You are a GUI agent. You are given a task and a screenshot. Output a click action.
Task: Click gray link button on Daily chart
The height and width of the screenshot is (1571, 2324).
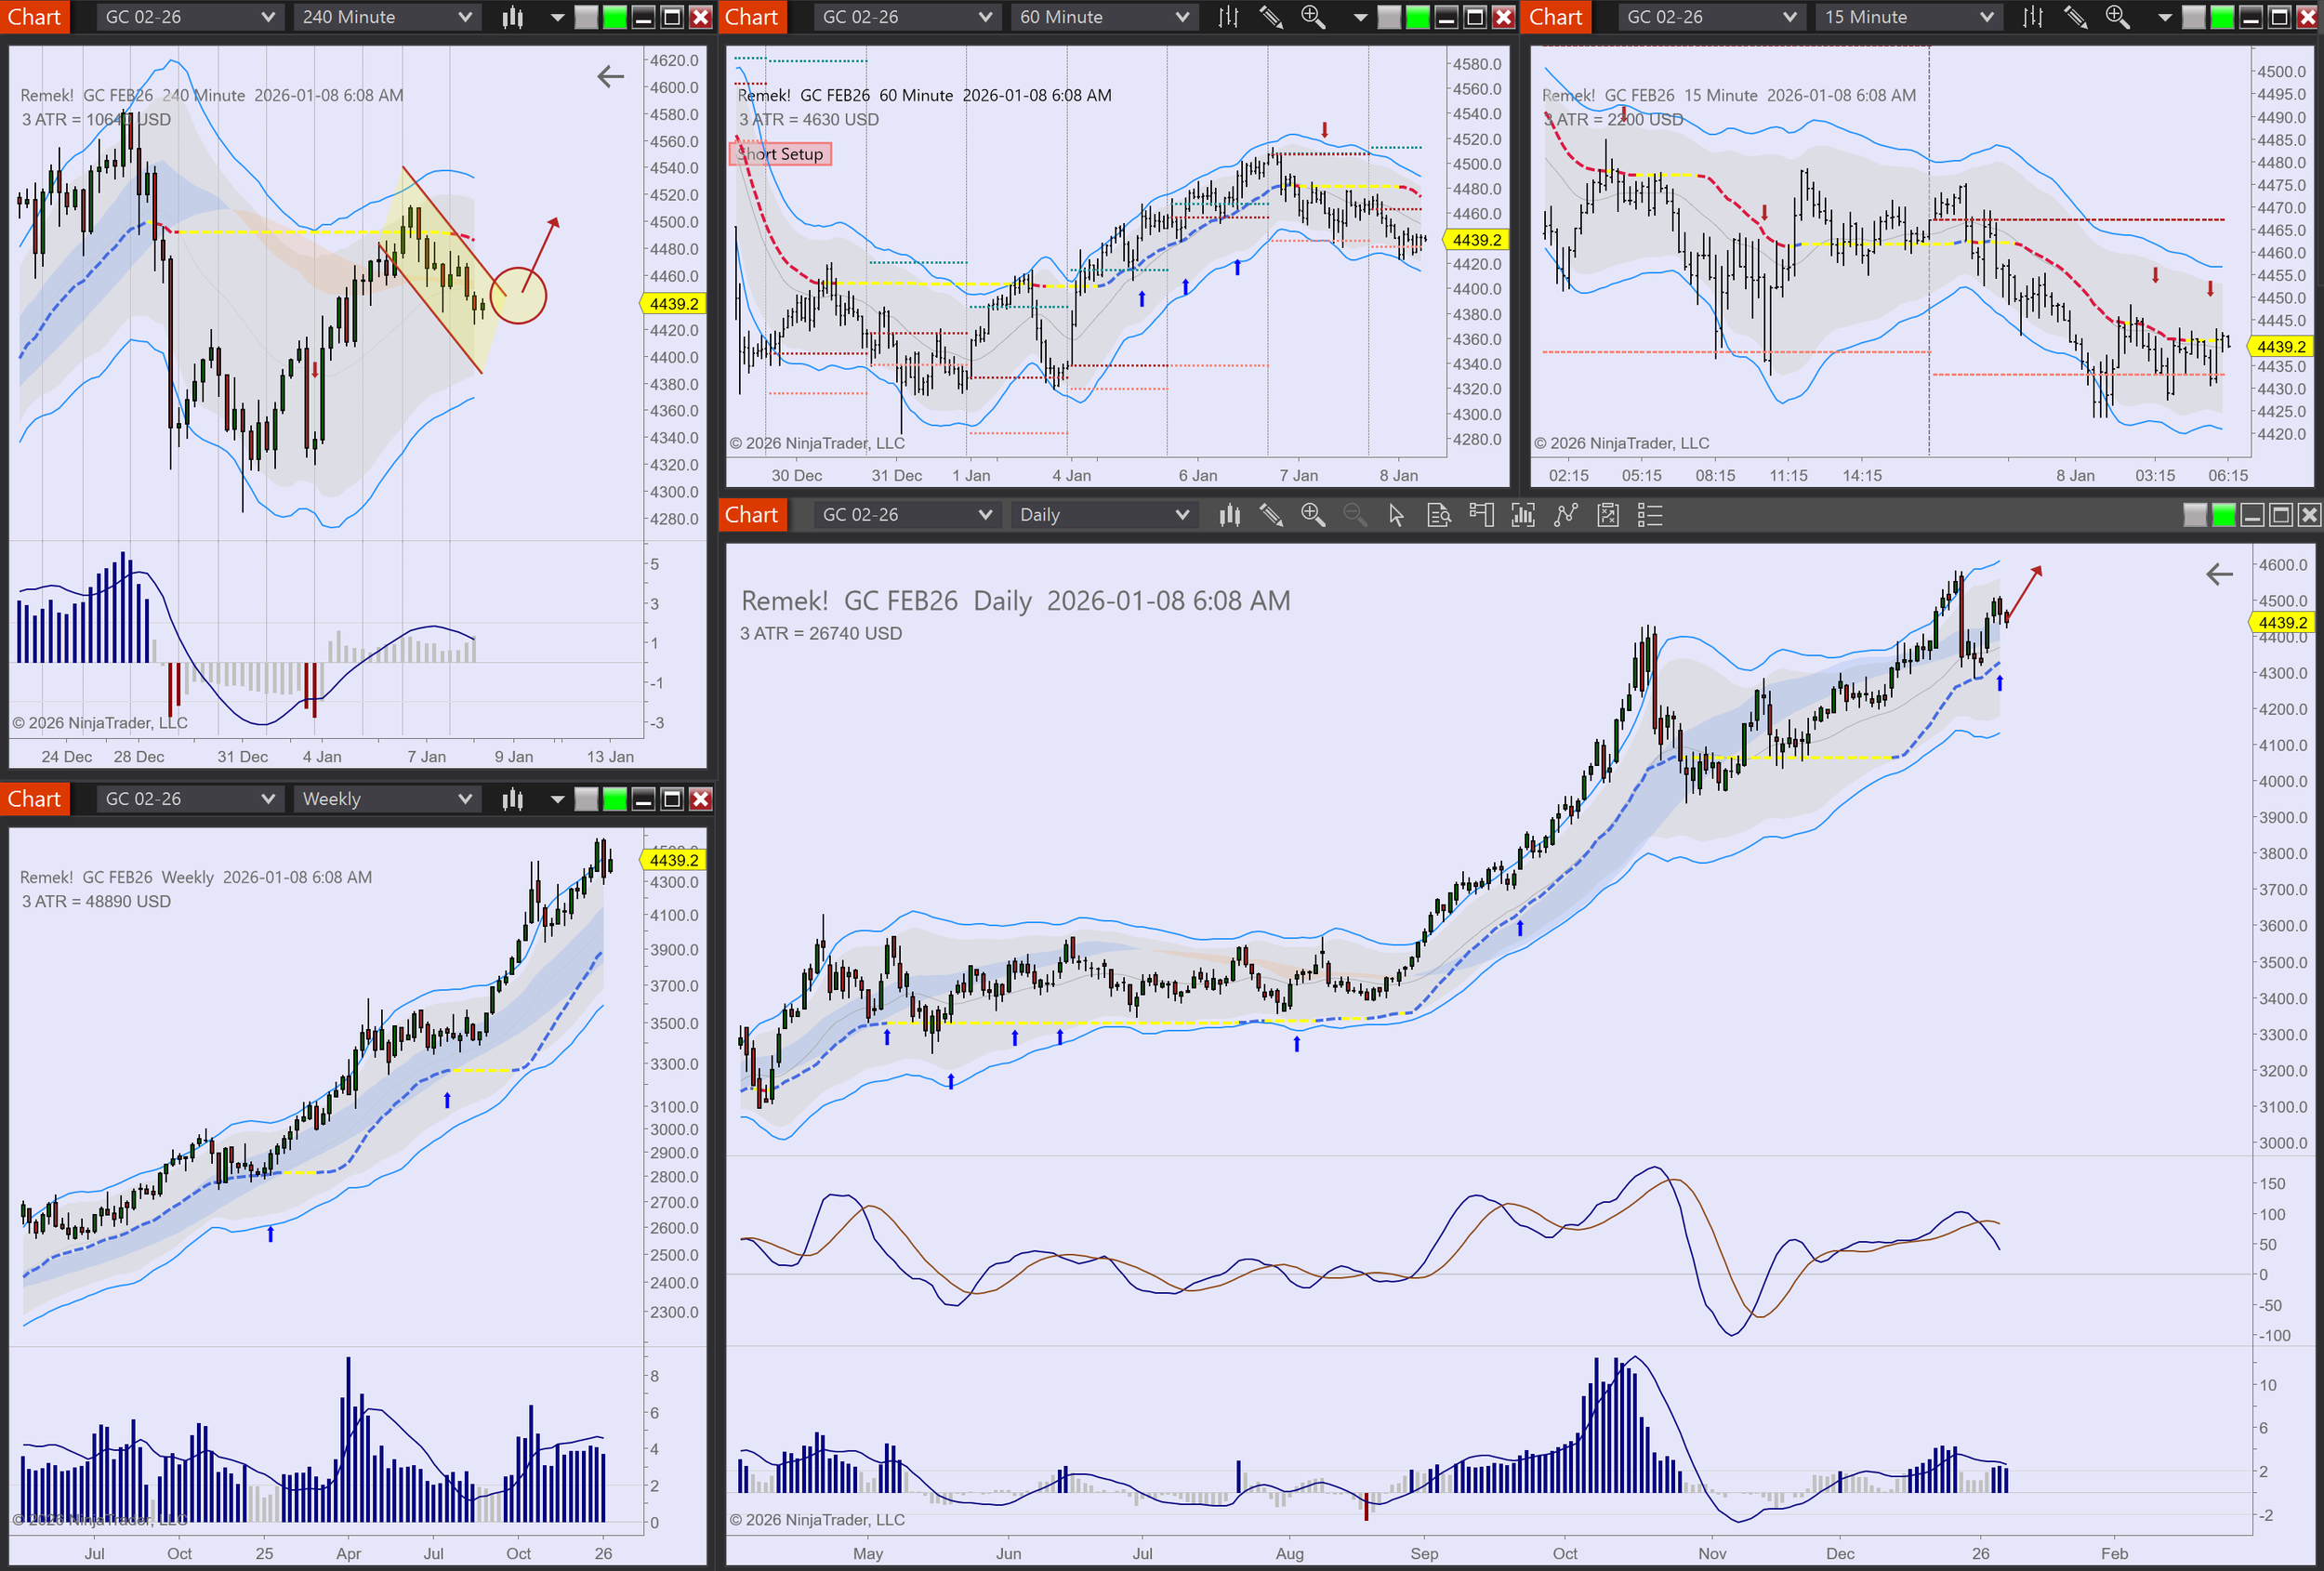tap(2195, 515)
